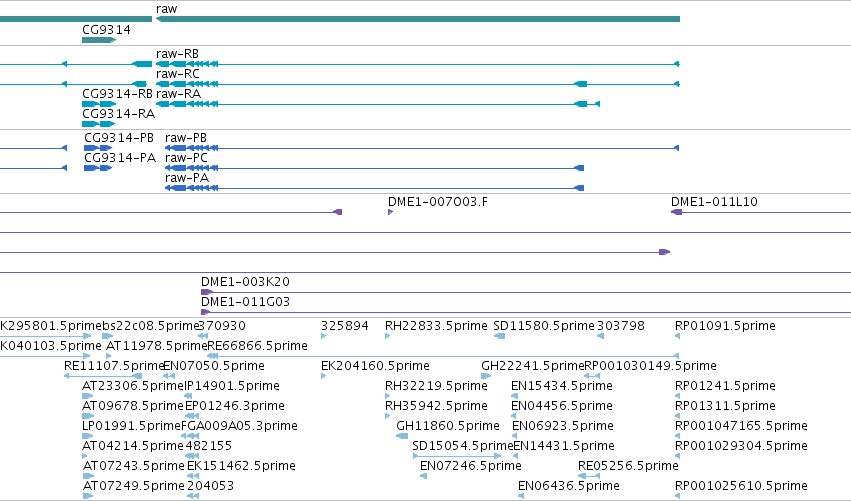Screen dimensions: 851x501
Task: Click EST label 370930
Action: (221, 326)
